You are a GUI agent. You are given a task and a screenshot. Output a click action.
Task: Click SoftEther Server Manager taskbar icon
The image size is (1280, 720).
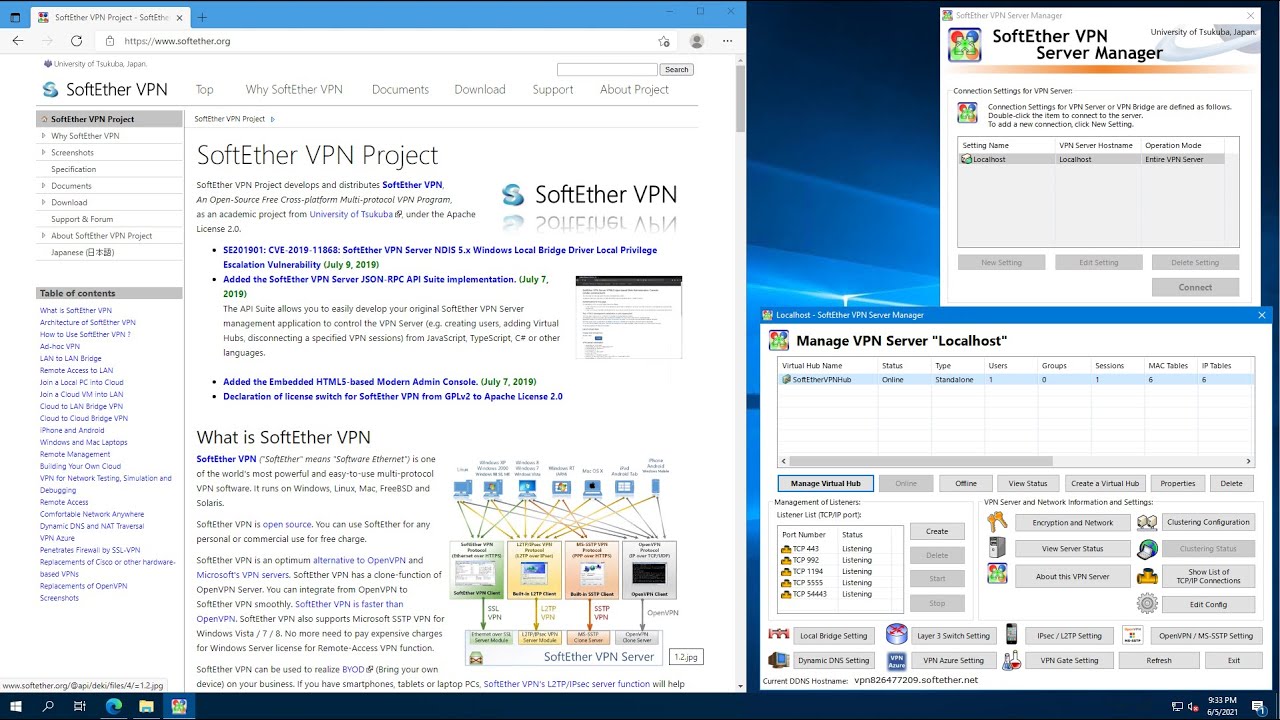(179, 706)
